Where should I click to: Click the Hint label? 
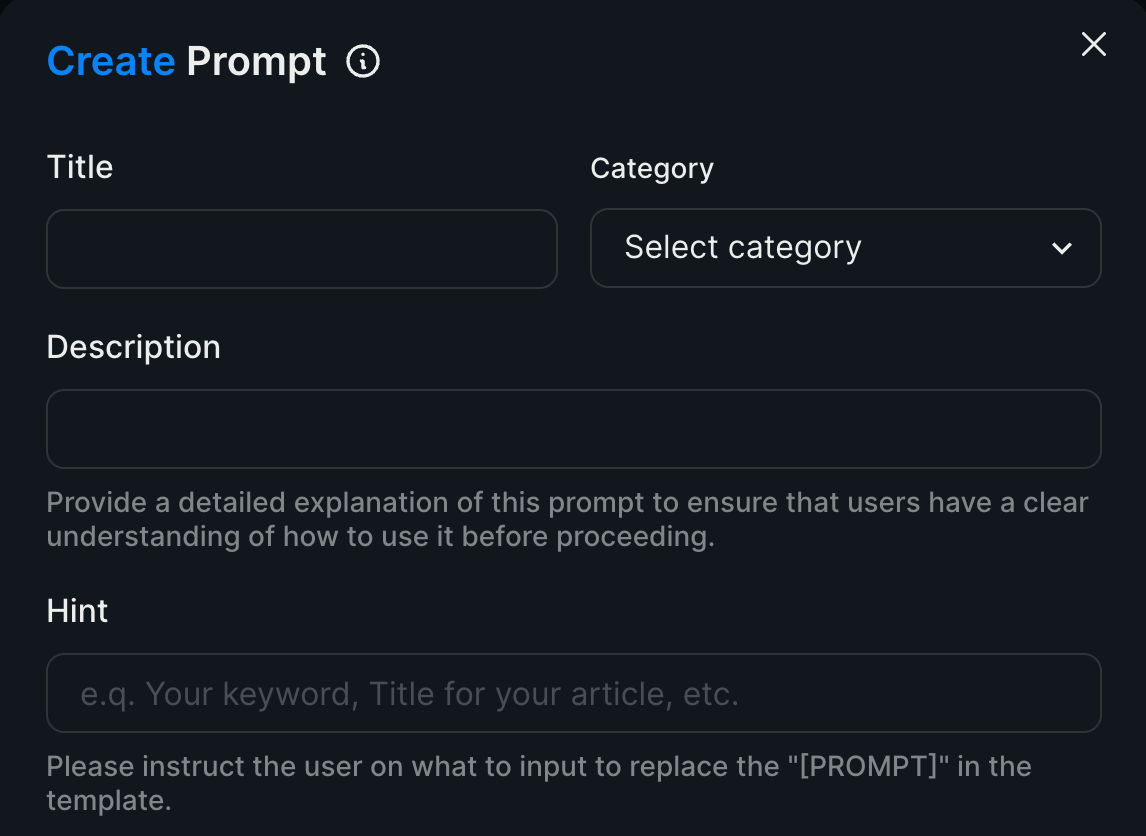[x=77, y=611]
